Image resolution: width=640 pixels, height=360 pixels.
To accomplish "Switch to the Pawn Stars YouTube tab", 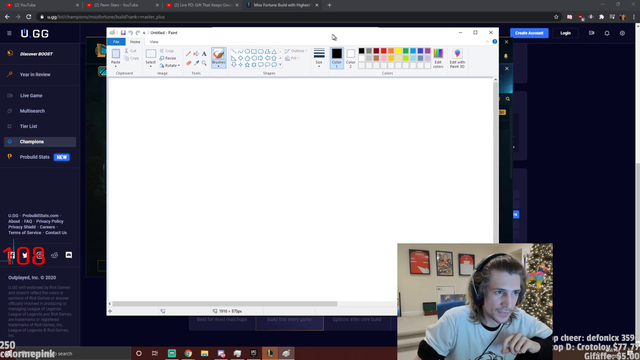I will (x=122, y=5).
